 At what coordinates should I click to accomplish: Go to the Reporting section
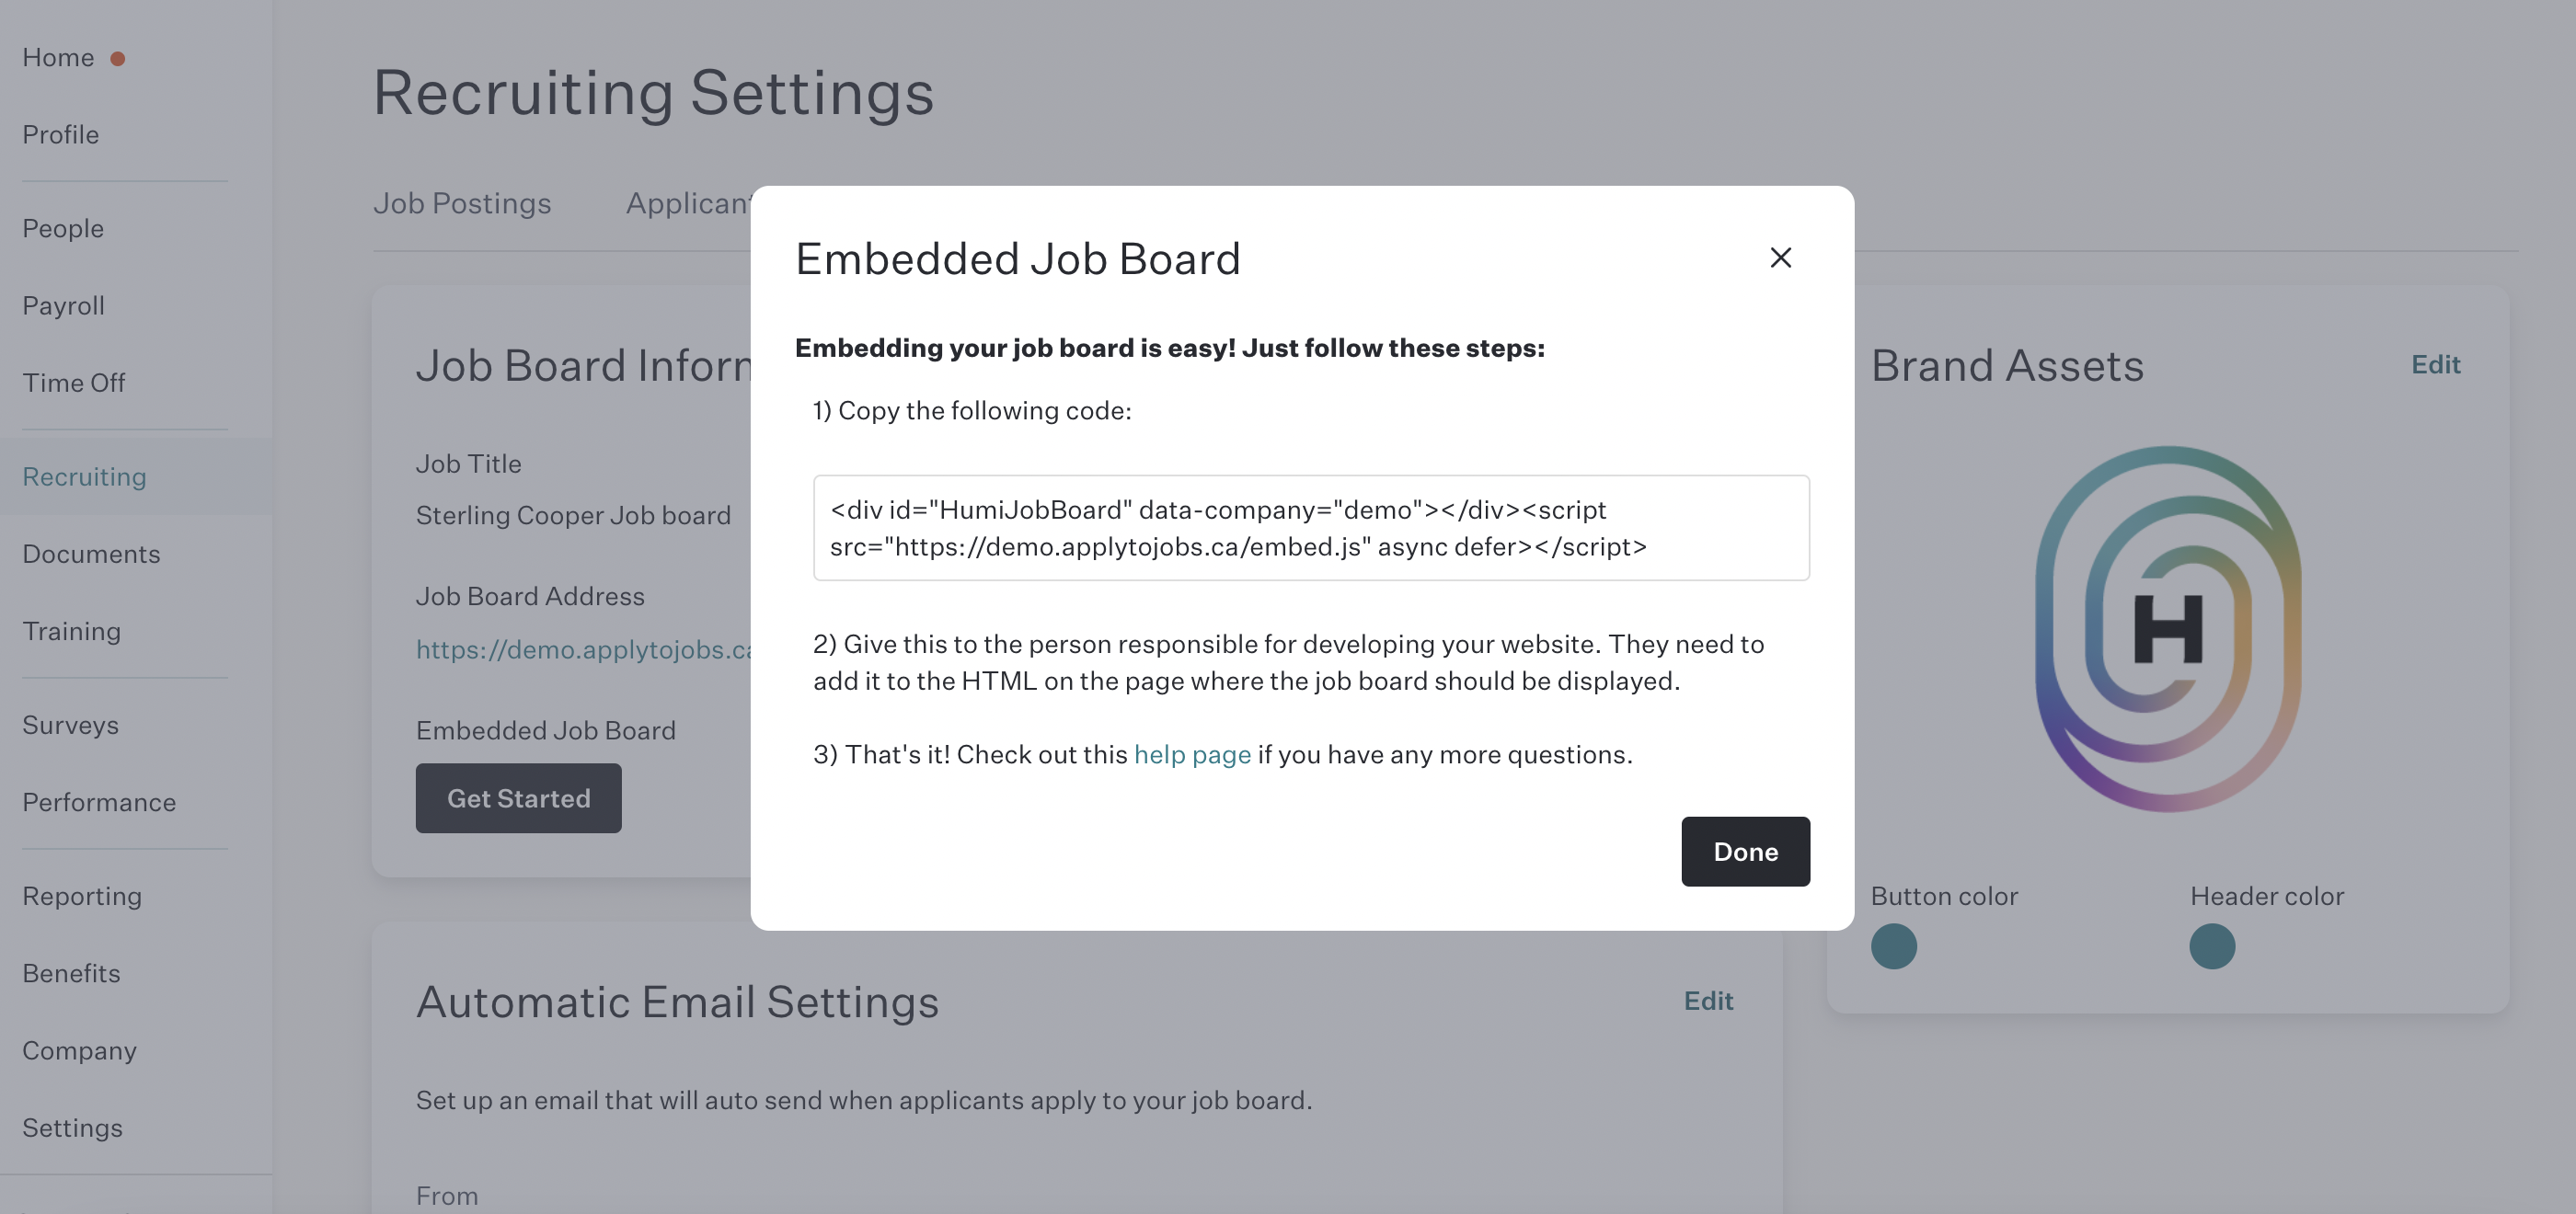point(82,896)
